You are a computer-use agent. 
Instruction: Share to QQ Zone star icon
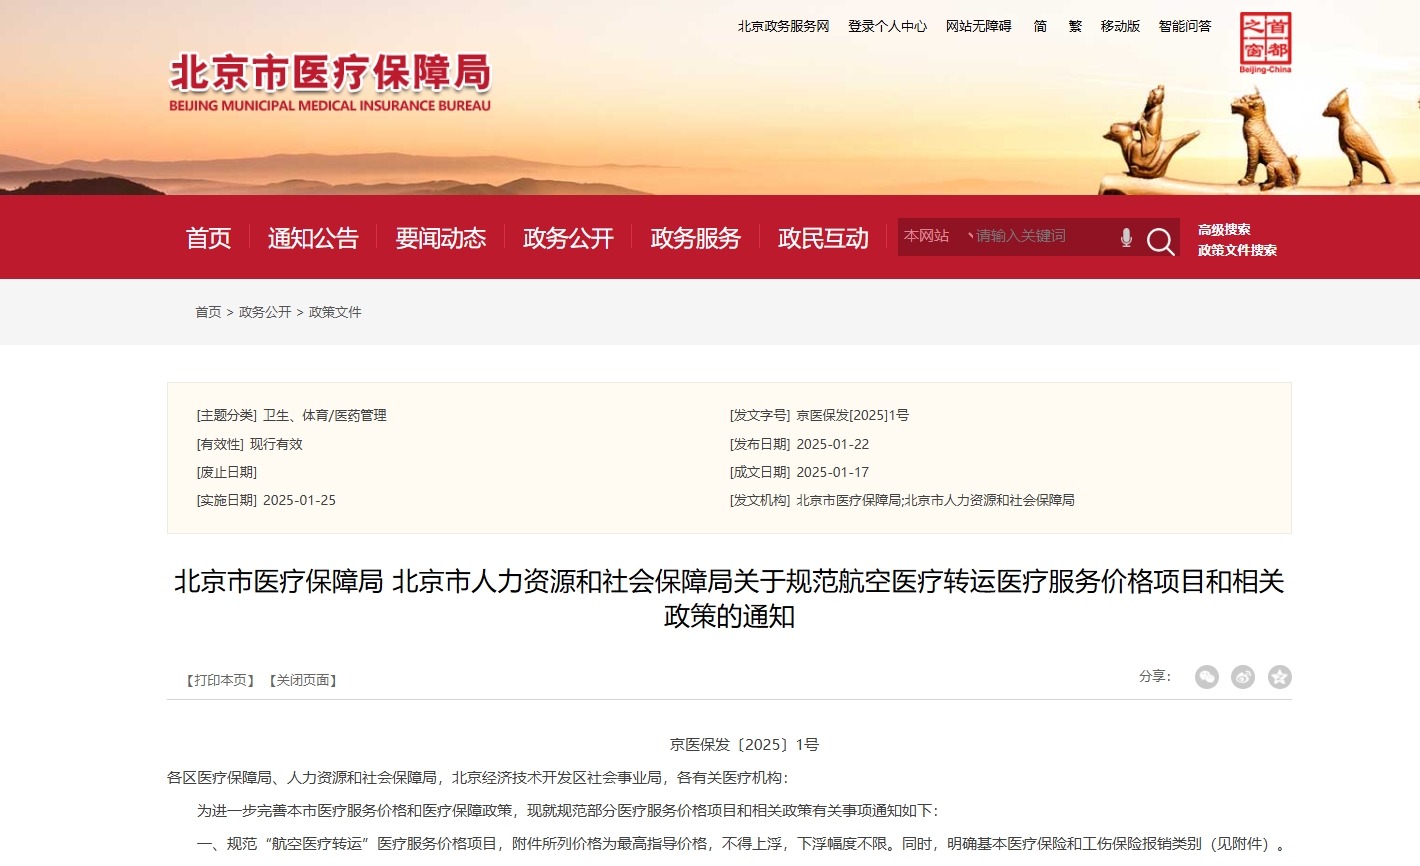[x=1279, y=677]
